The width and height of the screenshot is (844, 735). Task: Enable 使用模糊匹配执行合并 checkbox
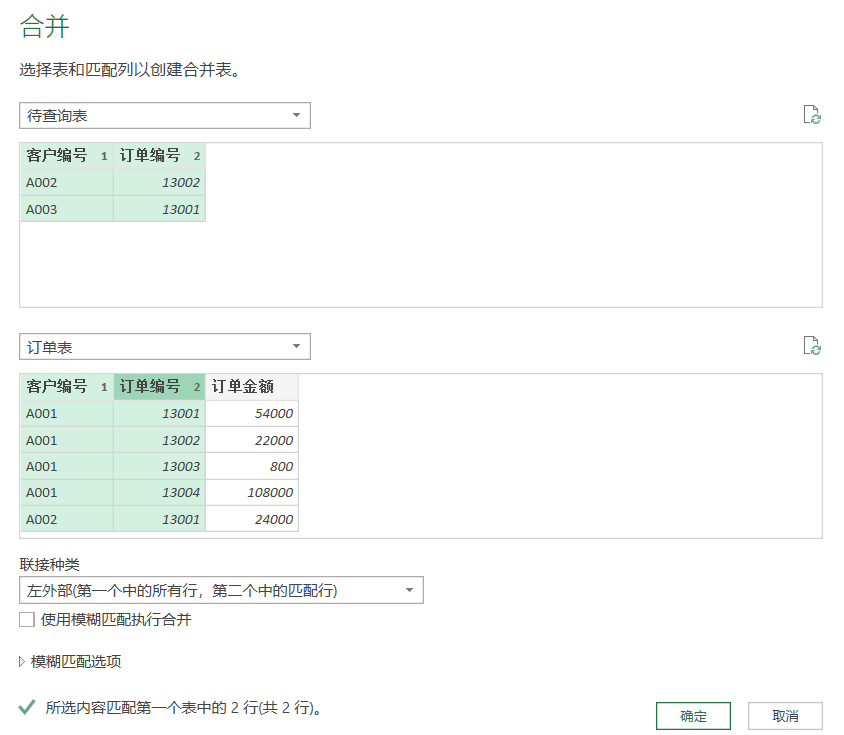click(27, 619)
